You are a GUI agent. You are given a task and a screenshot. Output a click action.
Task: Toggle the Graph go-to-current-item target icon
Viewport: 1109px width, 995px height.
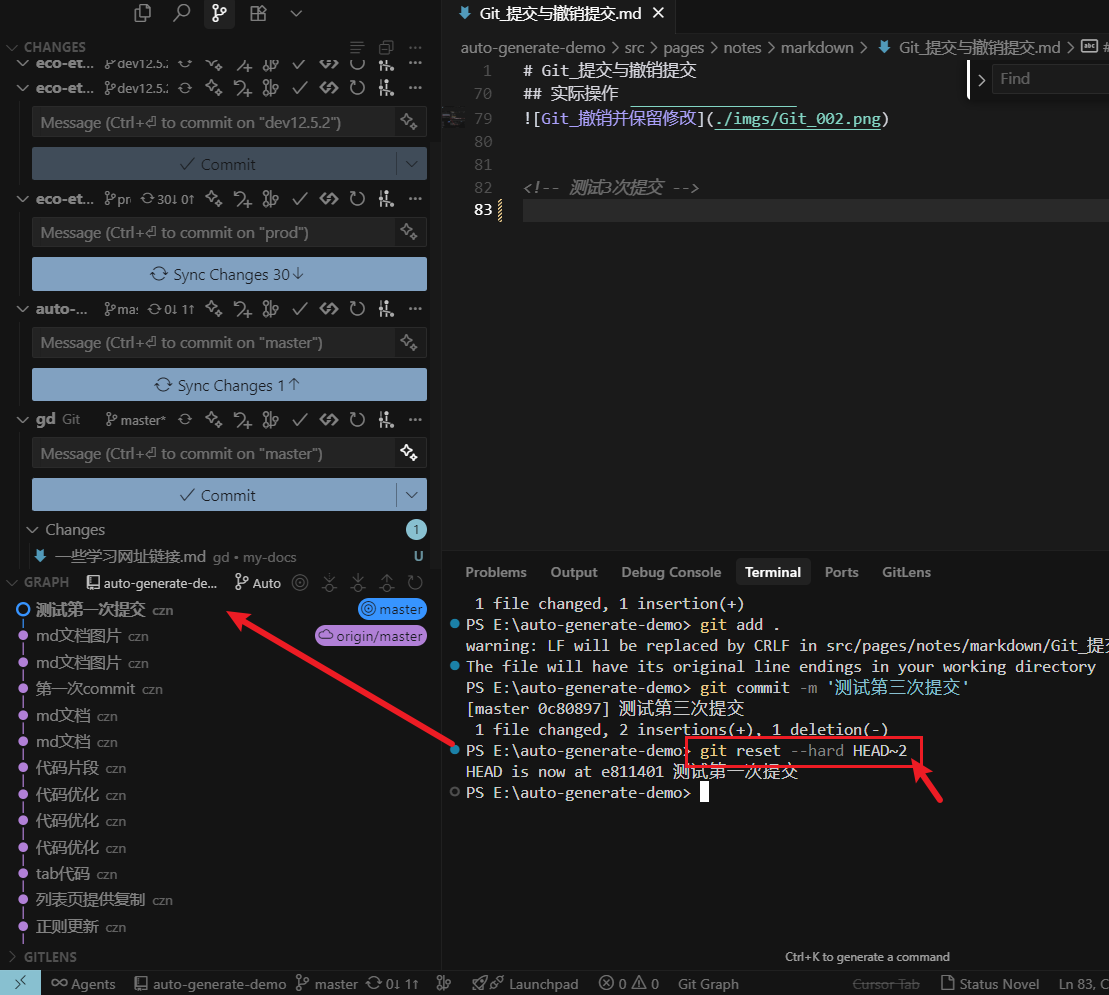[x=299, y=582]
